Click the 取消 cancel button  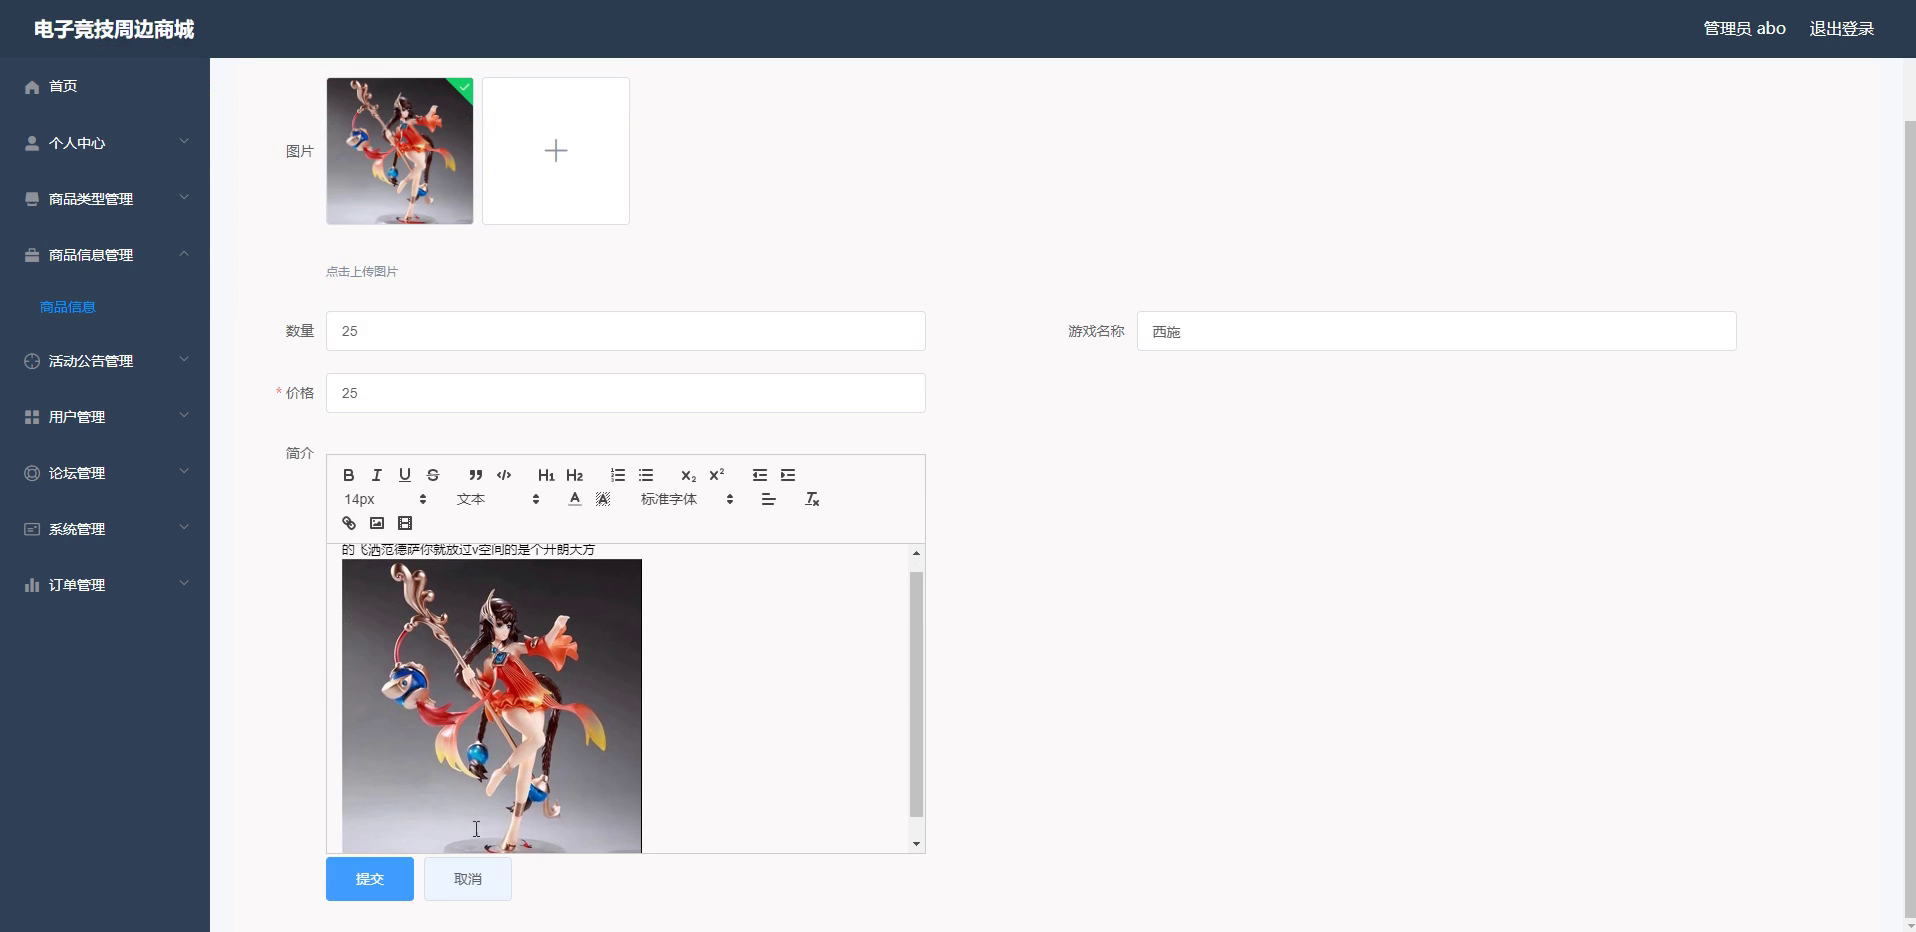tap(468, 879)
